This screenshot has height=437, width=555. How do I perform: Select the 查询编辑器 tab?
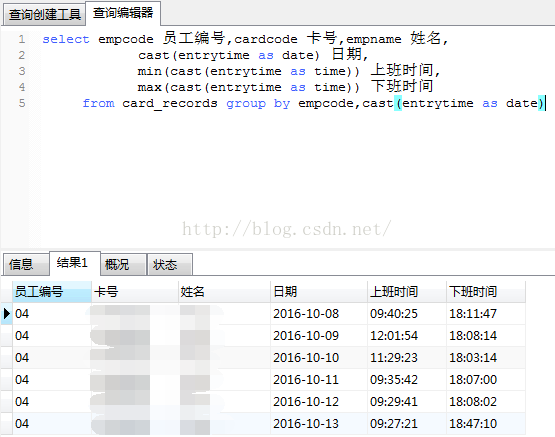tap(123, 13)
